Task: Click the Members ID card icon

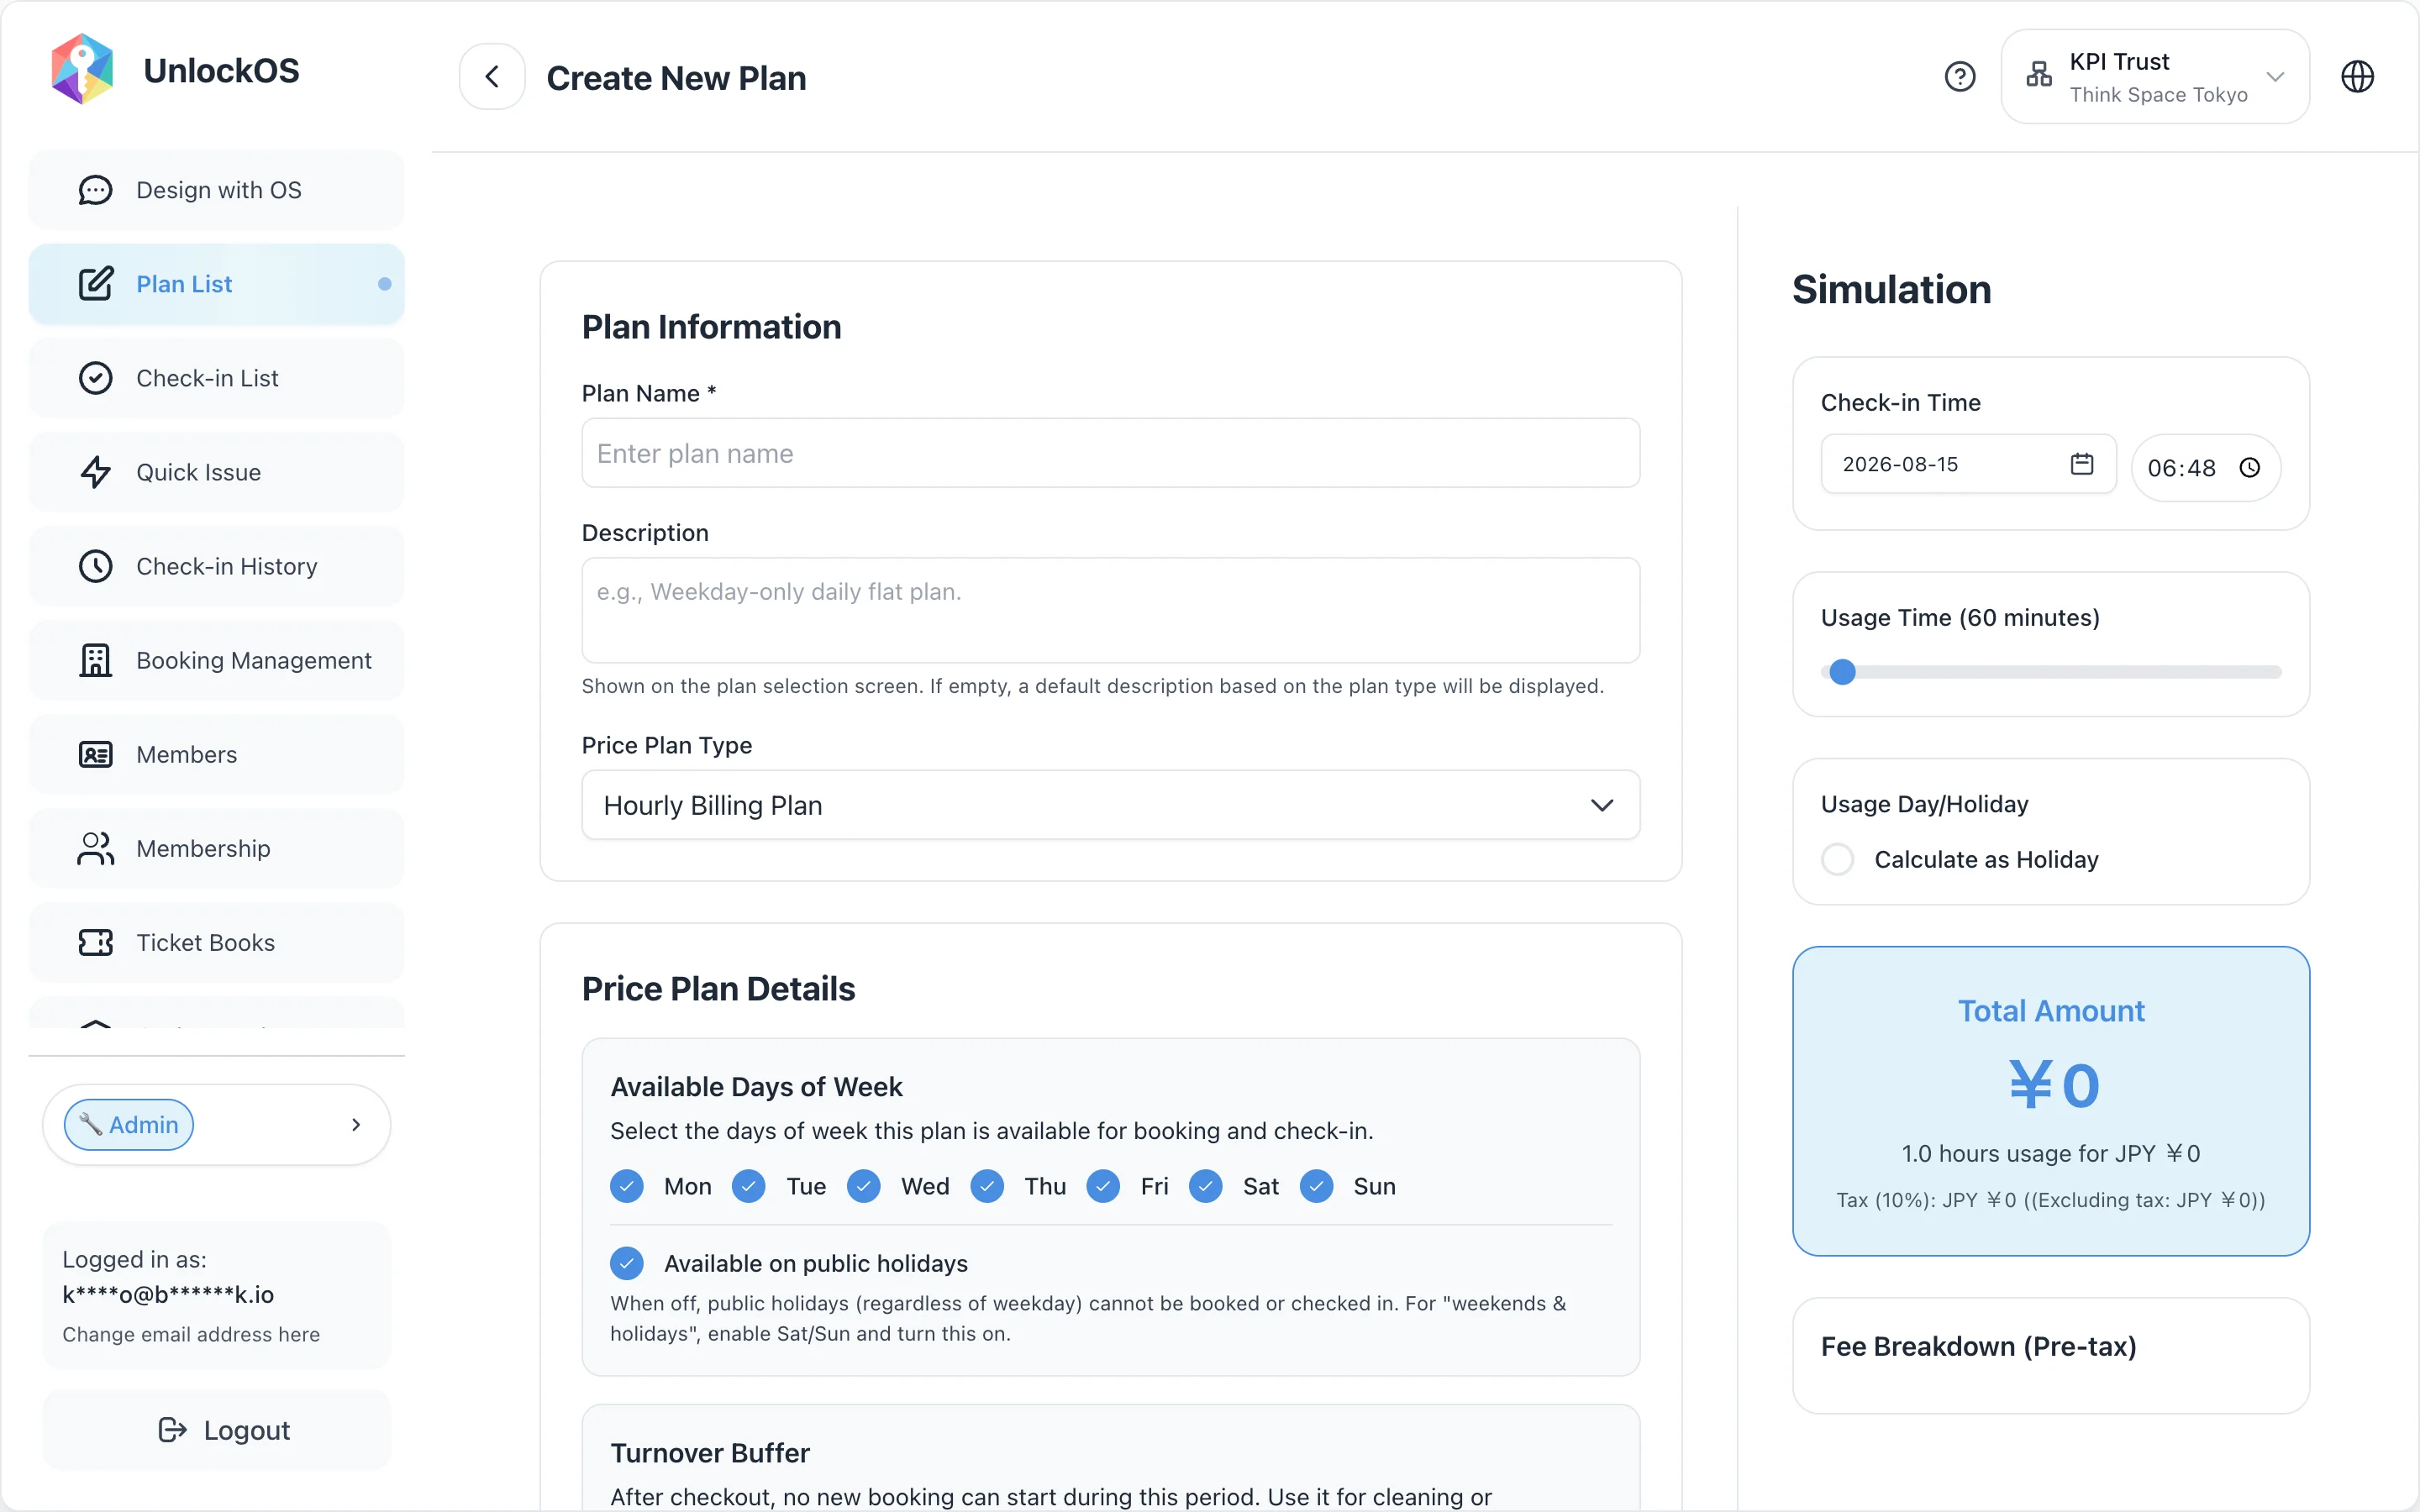Action: 96,754
